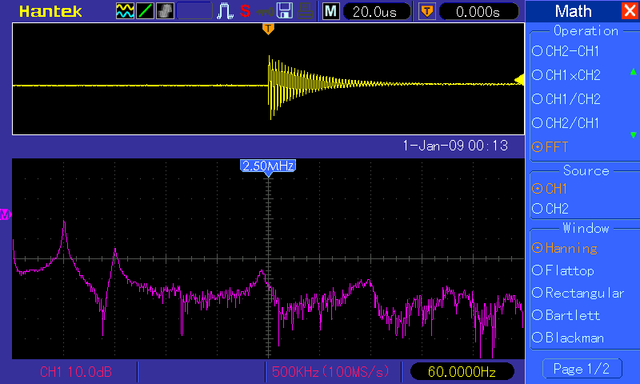Click the CH1 10.0dB scale readout

coord(76,372)
